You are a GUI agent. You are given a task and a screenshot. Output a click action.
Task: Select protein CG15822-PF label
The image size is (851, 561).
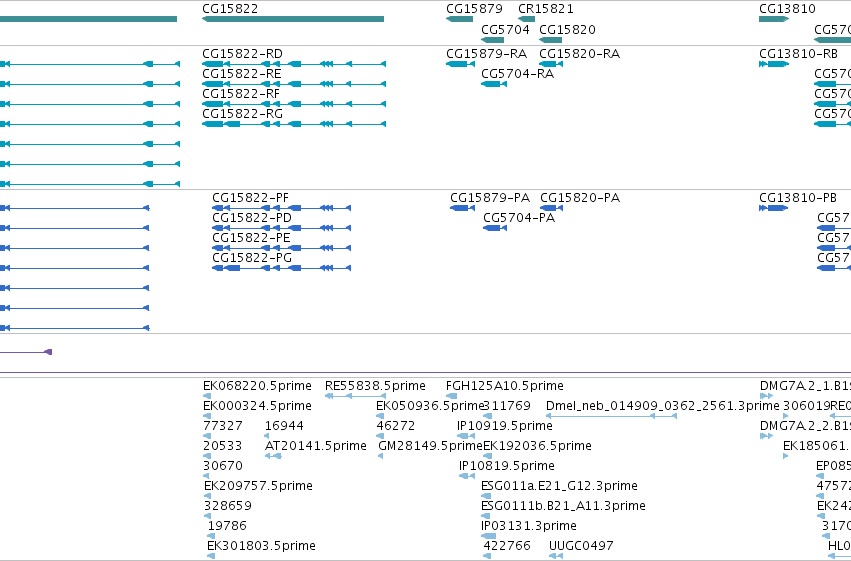251,197
